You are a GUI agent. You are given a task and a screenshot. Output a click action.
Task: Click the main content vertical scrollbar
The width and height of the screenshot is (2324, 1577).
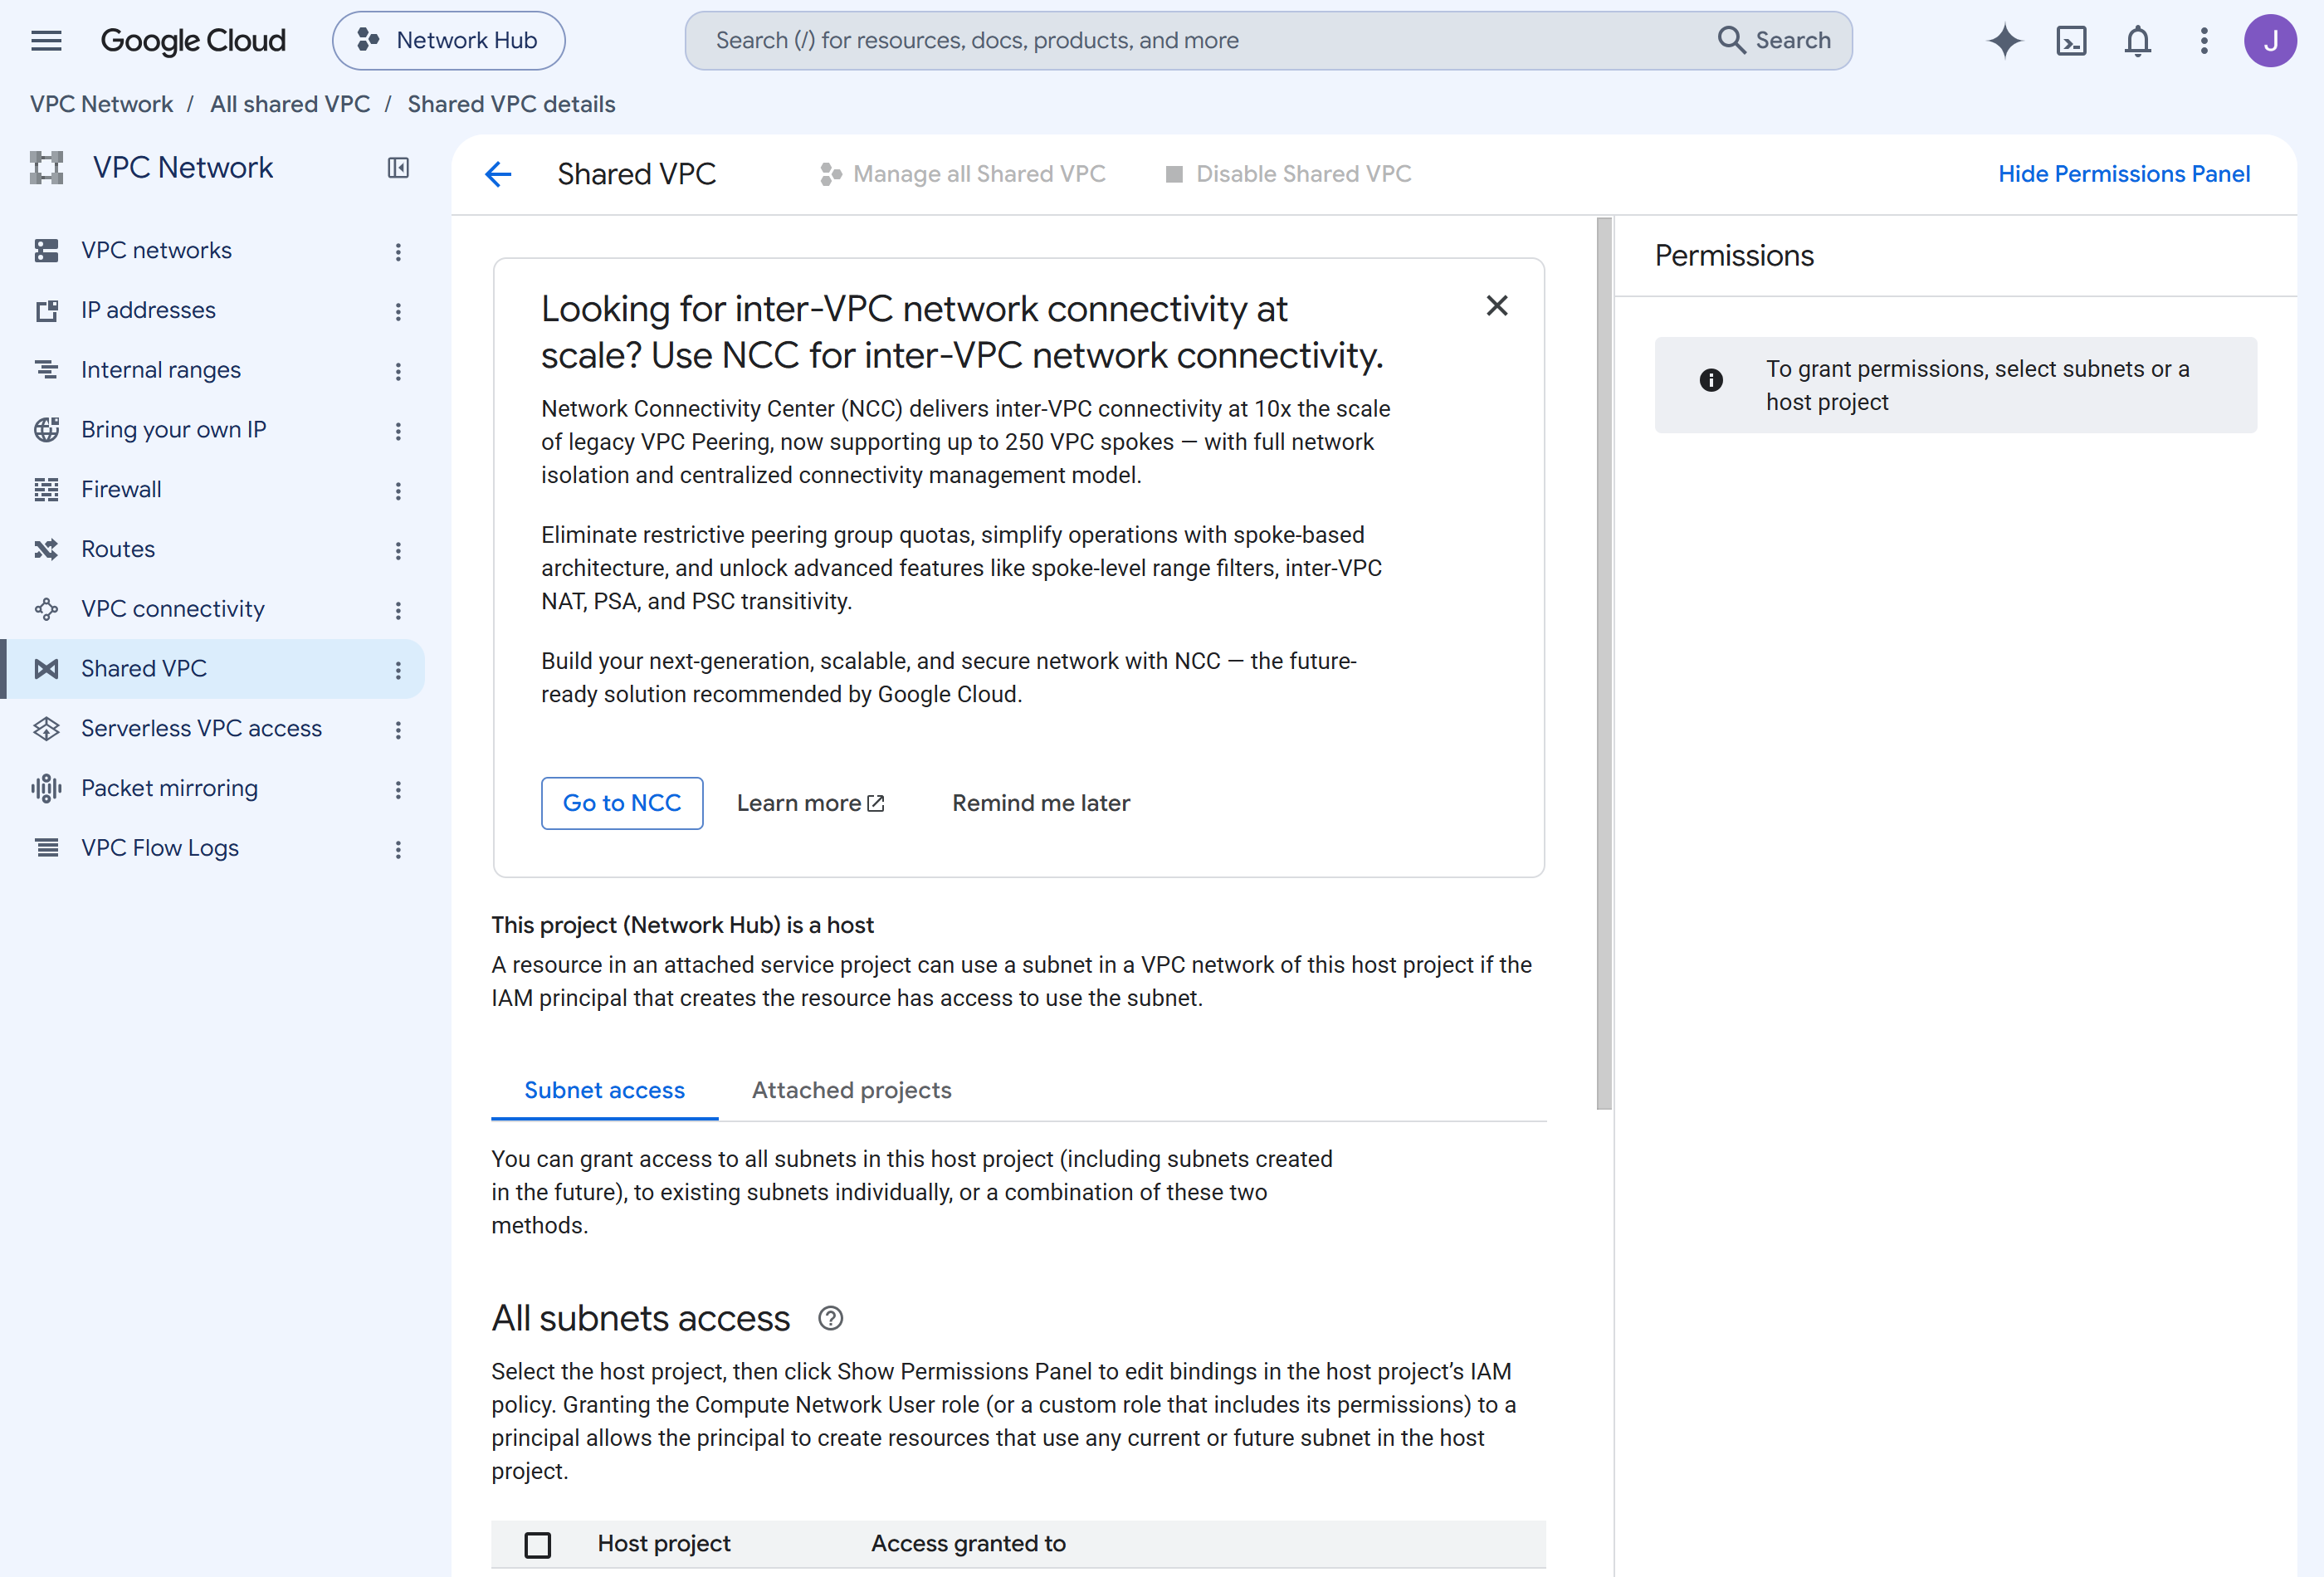[x=1604, y=664]
